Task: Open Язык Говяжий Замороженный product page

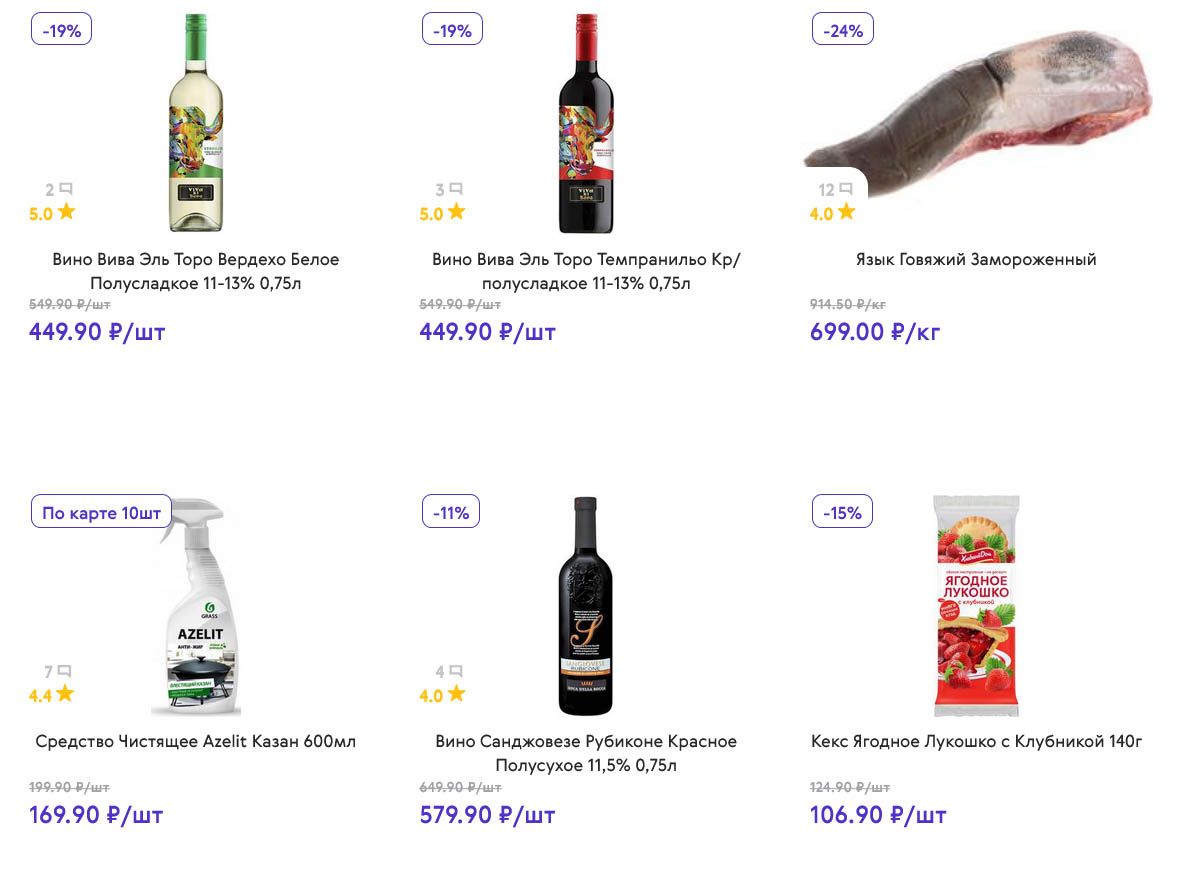Action: [x=976, y=260]
